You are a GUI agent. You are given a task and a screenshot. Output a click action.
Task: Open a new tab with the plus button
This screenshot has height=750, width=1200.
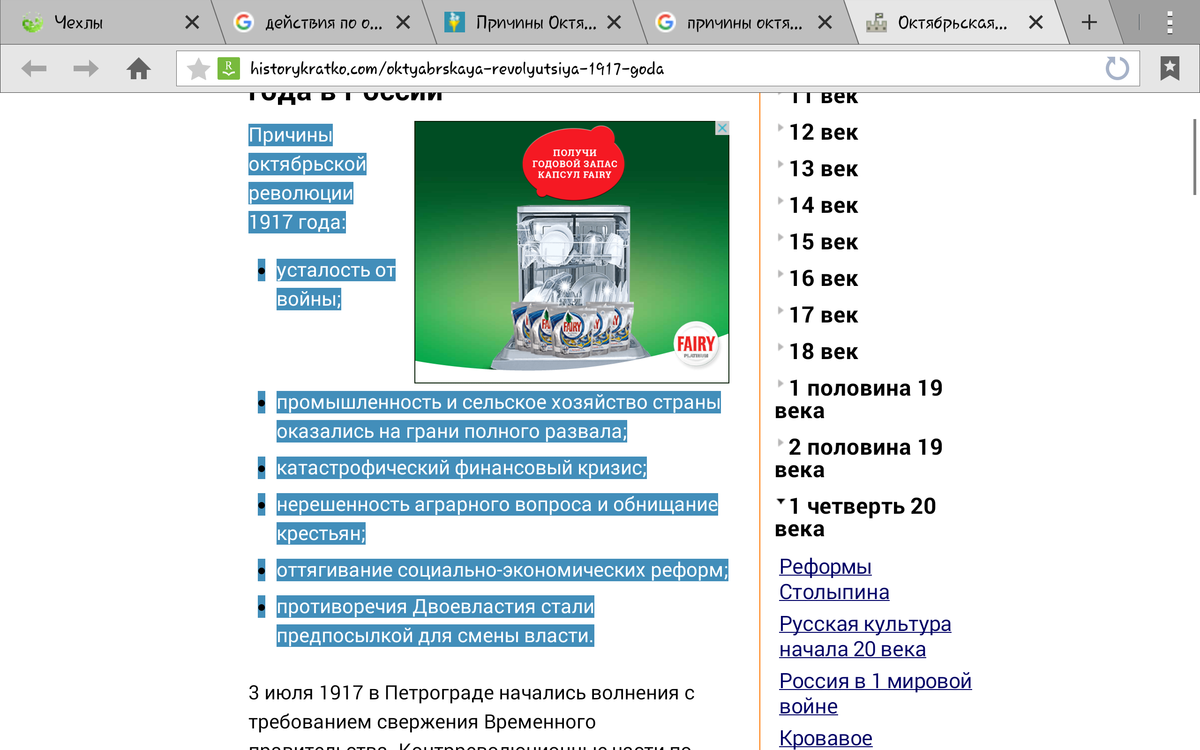click(1089, 22)
